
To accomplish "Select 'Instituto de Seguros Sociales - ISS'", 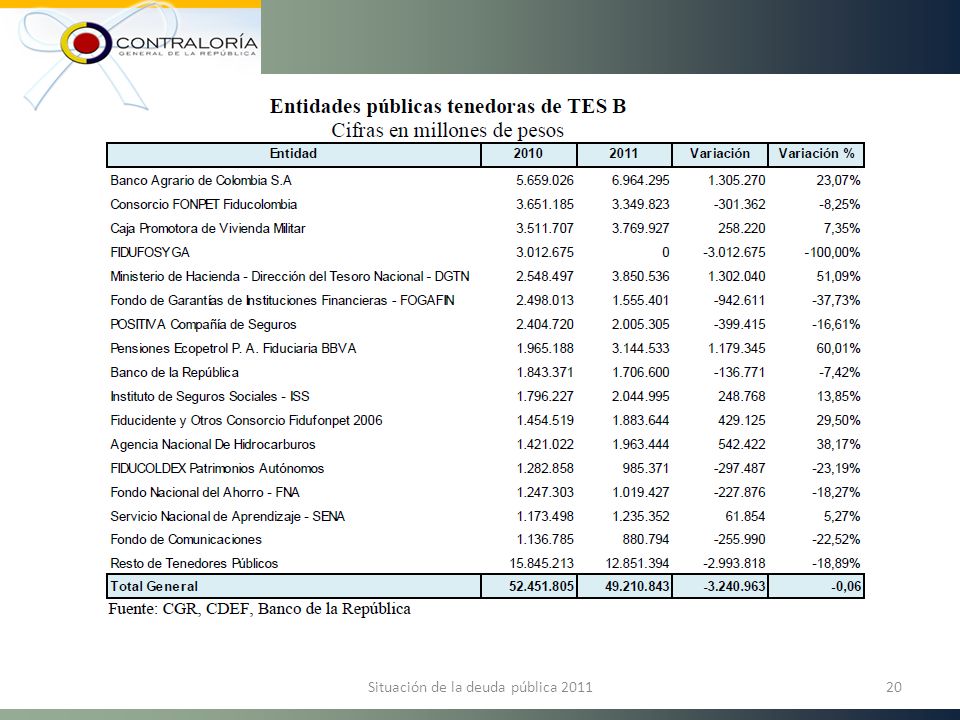I will tap(210, 396).
